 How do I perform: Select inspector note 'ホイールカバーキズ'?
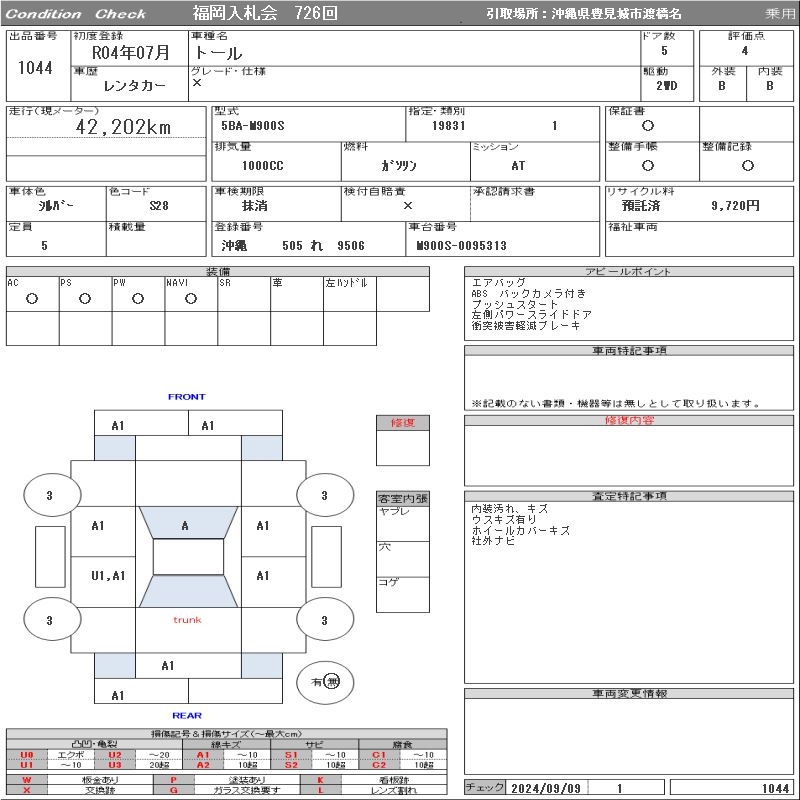coord(520,531)
